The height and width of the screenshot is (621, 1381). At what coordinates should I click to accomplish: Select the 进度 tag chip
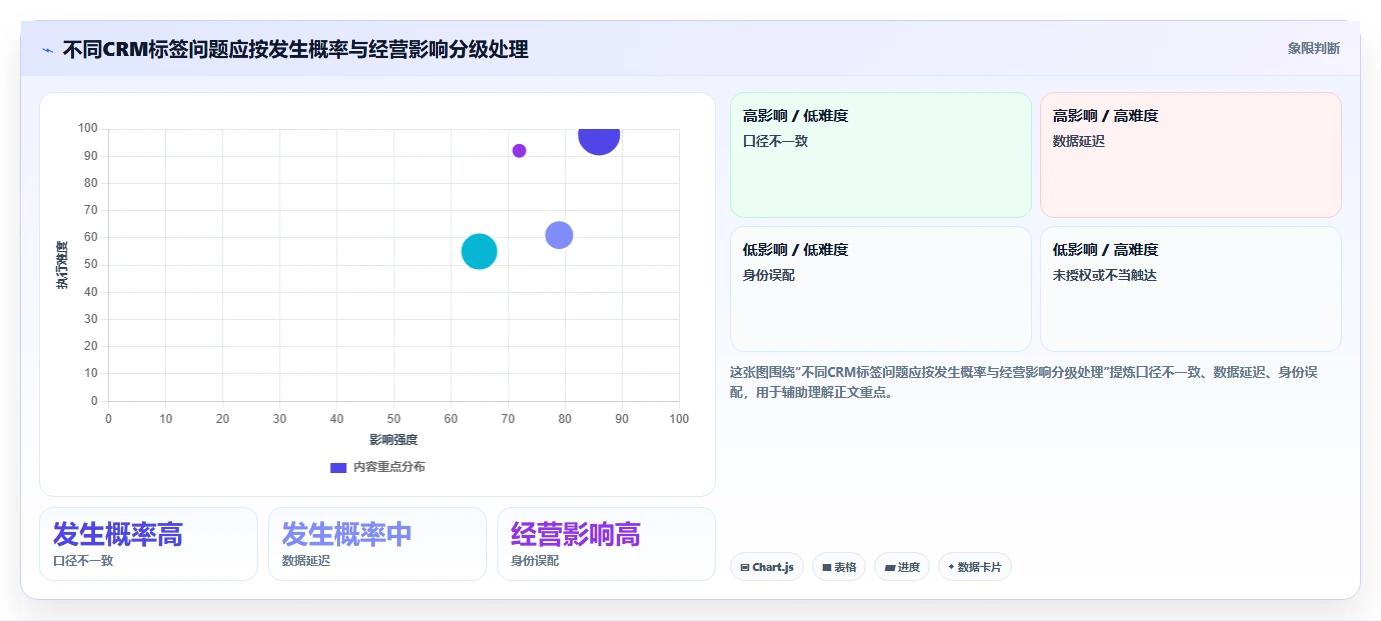pos(902,567)
